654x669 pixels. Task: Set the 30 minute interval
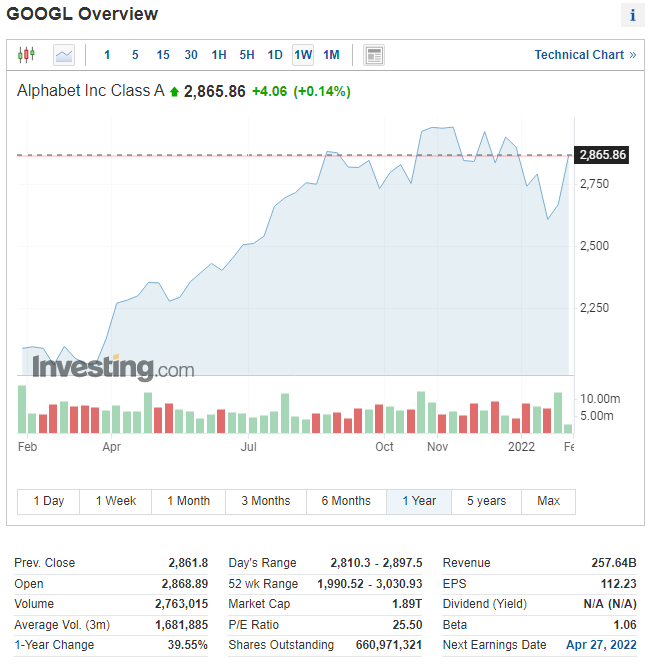coord(191,55)
